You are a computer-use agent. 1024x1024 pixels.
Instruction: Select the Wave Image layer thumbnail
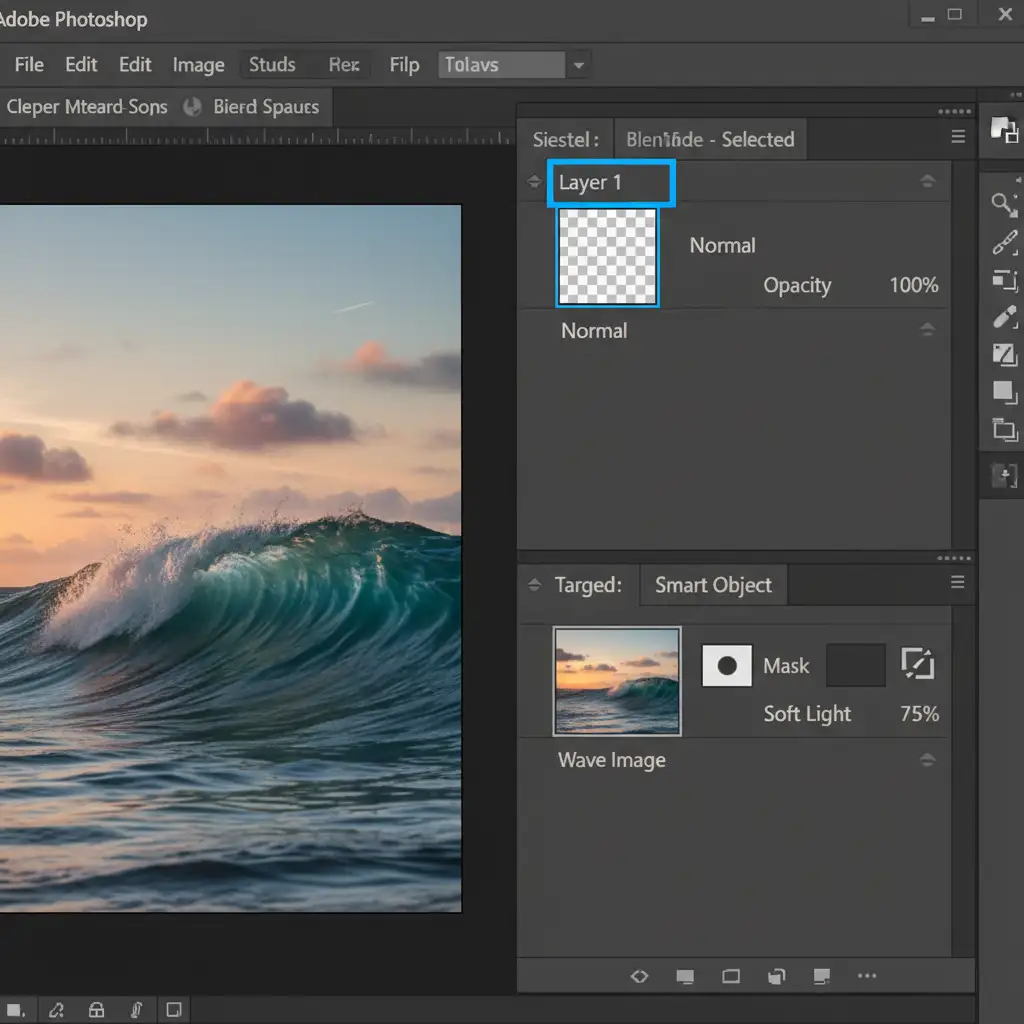617,681
